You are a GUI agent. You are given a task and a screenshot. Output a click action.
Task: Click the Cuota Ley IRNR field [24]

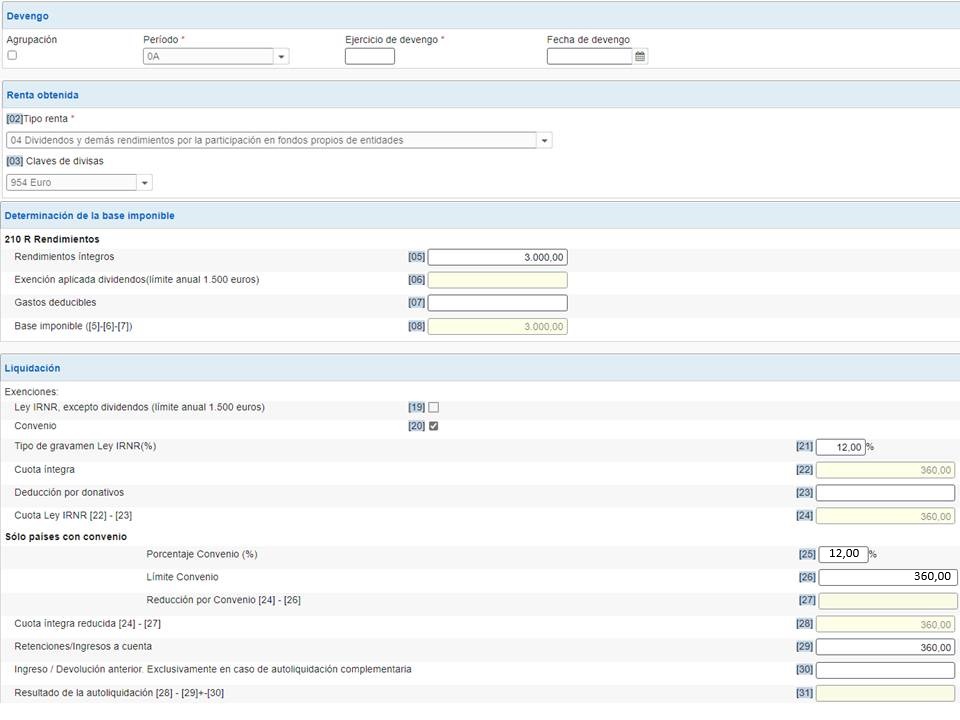pos(885,516)
